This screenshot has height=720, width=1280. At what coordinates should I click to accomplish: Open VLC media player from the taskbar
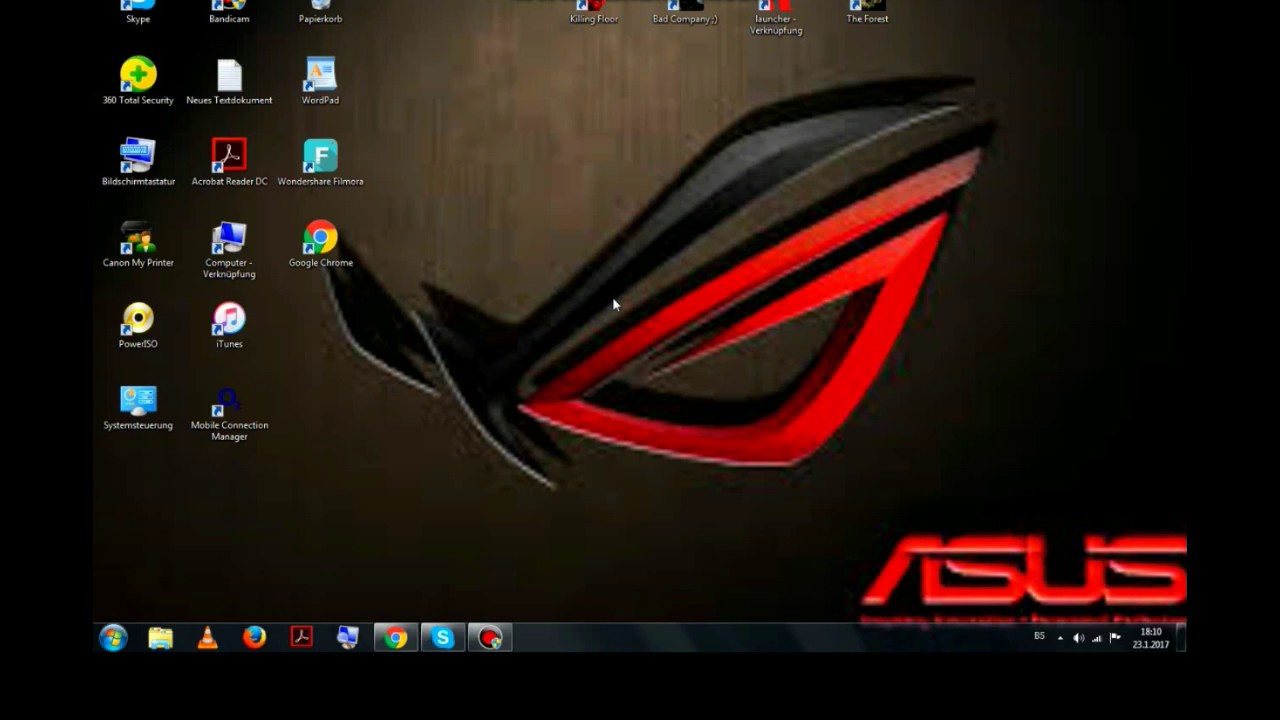point(207,638)
